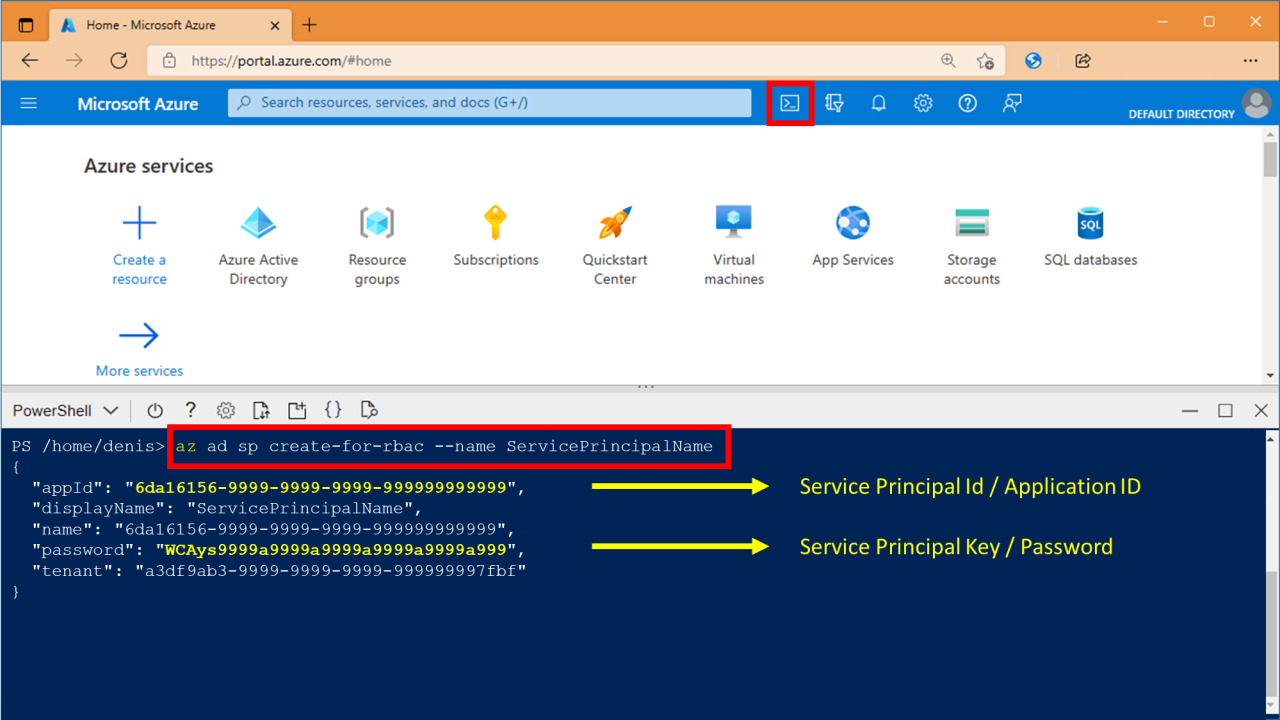Open the Feedback icon
1280x720 pixels.
(1012, 103)
